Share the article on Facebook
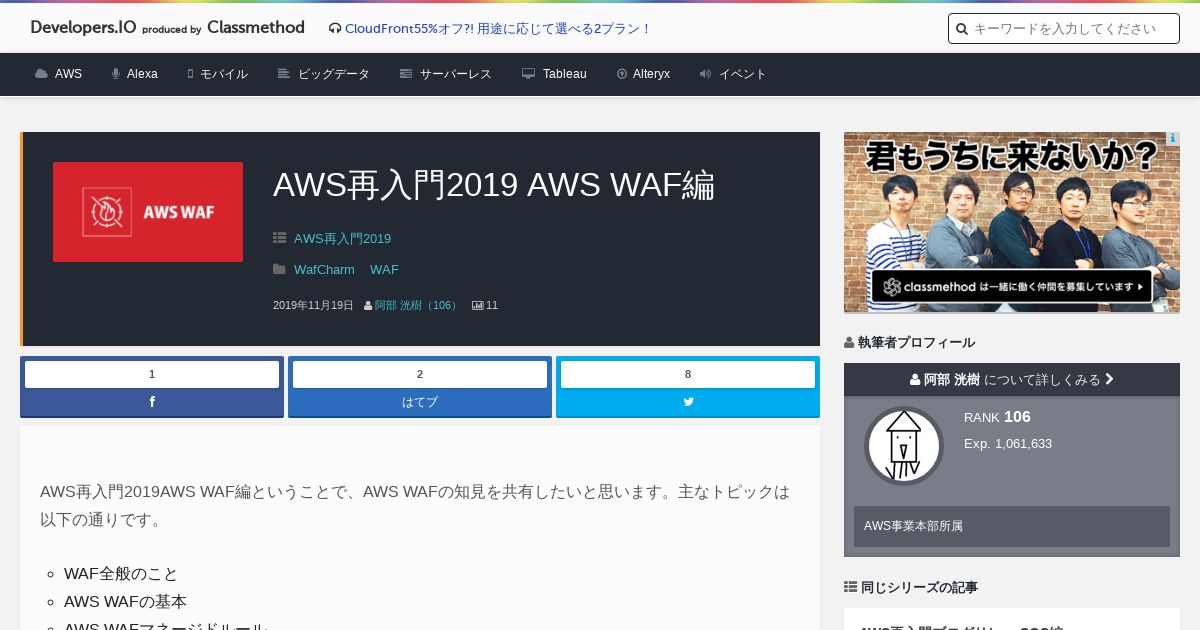Viewport: 1200px width, 630px height. [x=152, y=402]
